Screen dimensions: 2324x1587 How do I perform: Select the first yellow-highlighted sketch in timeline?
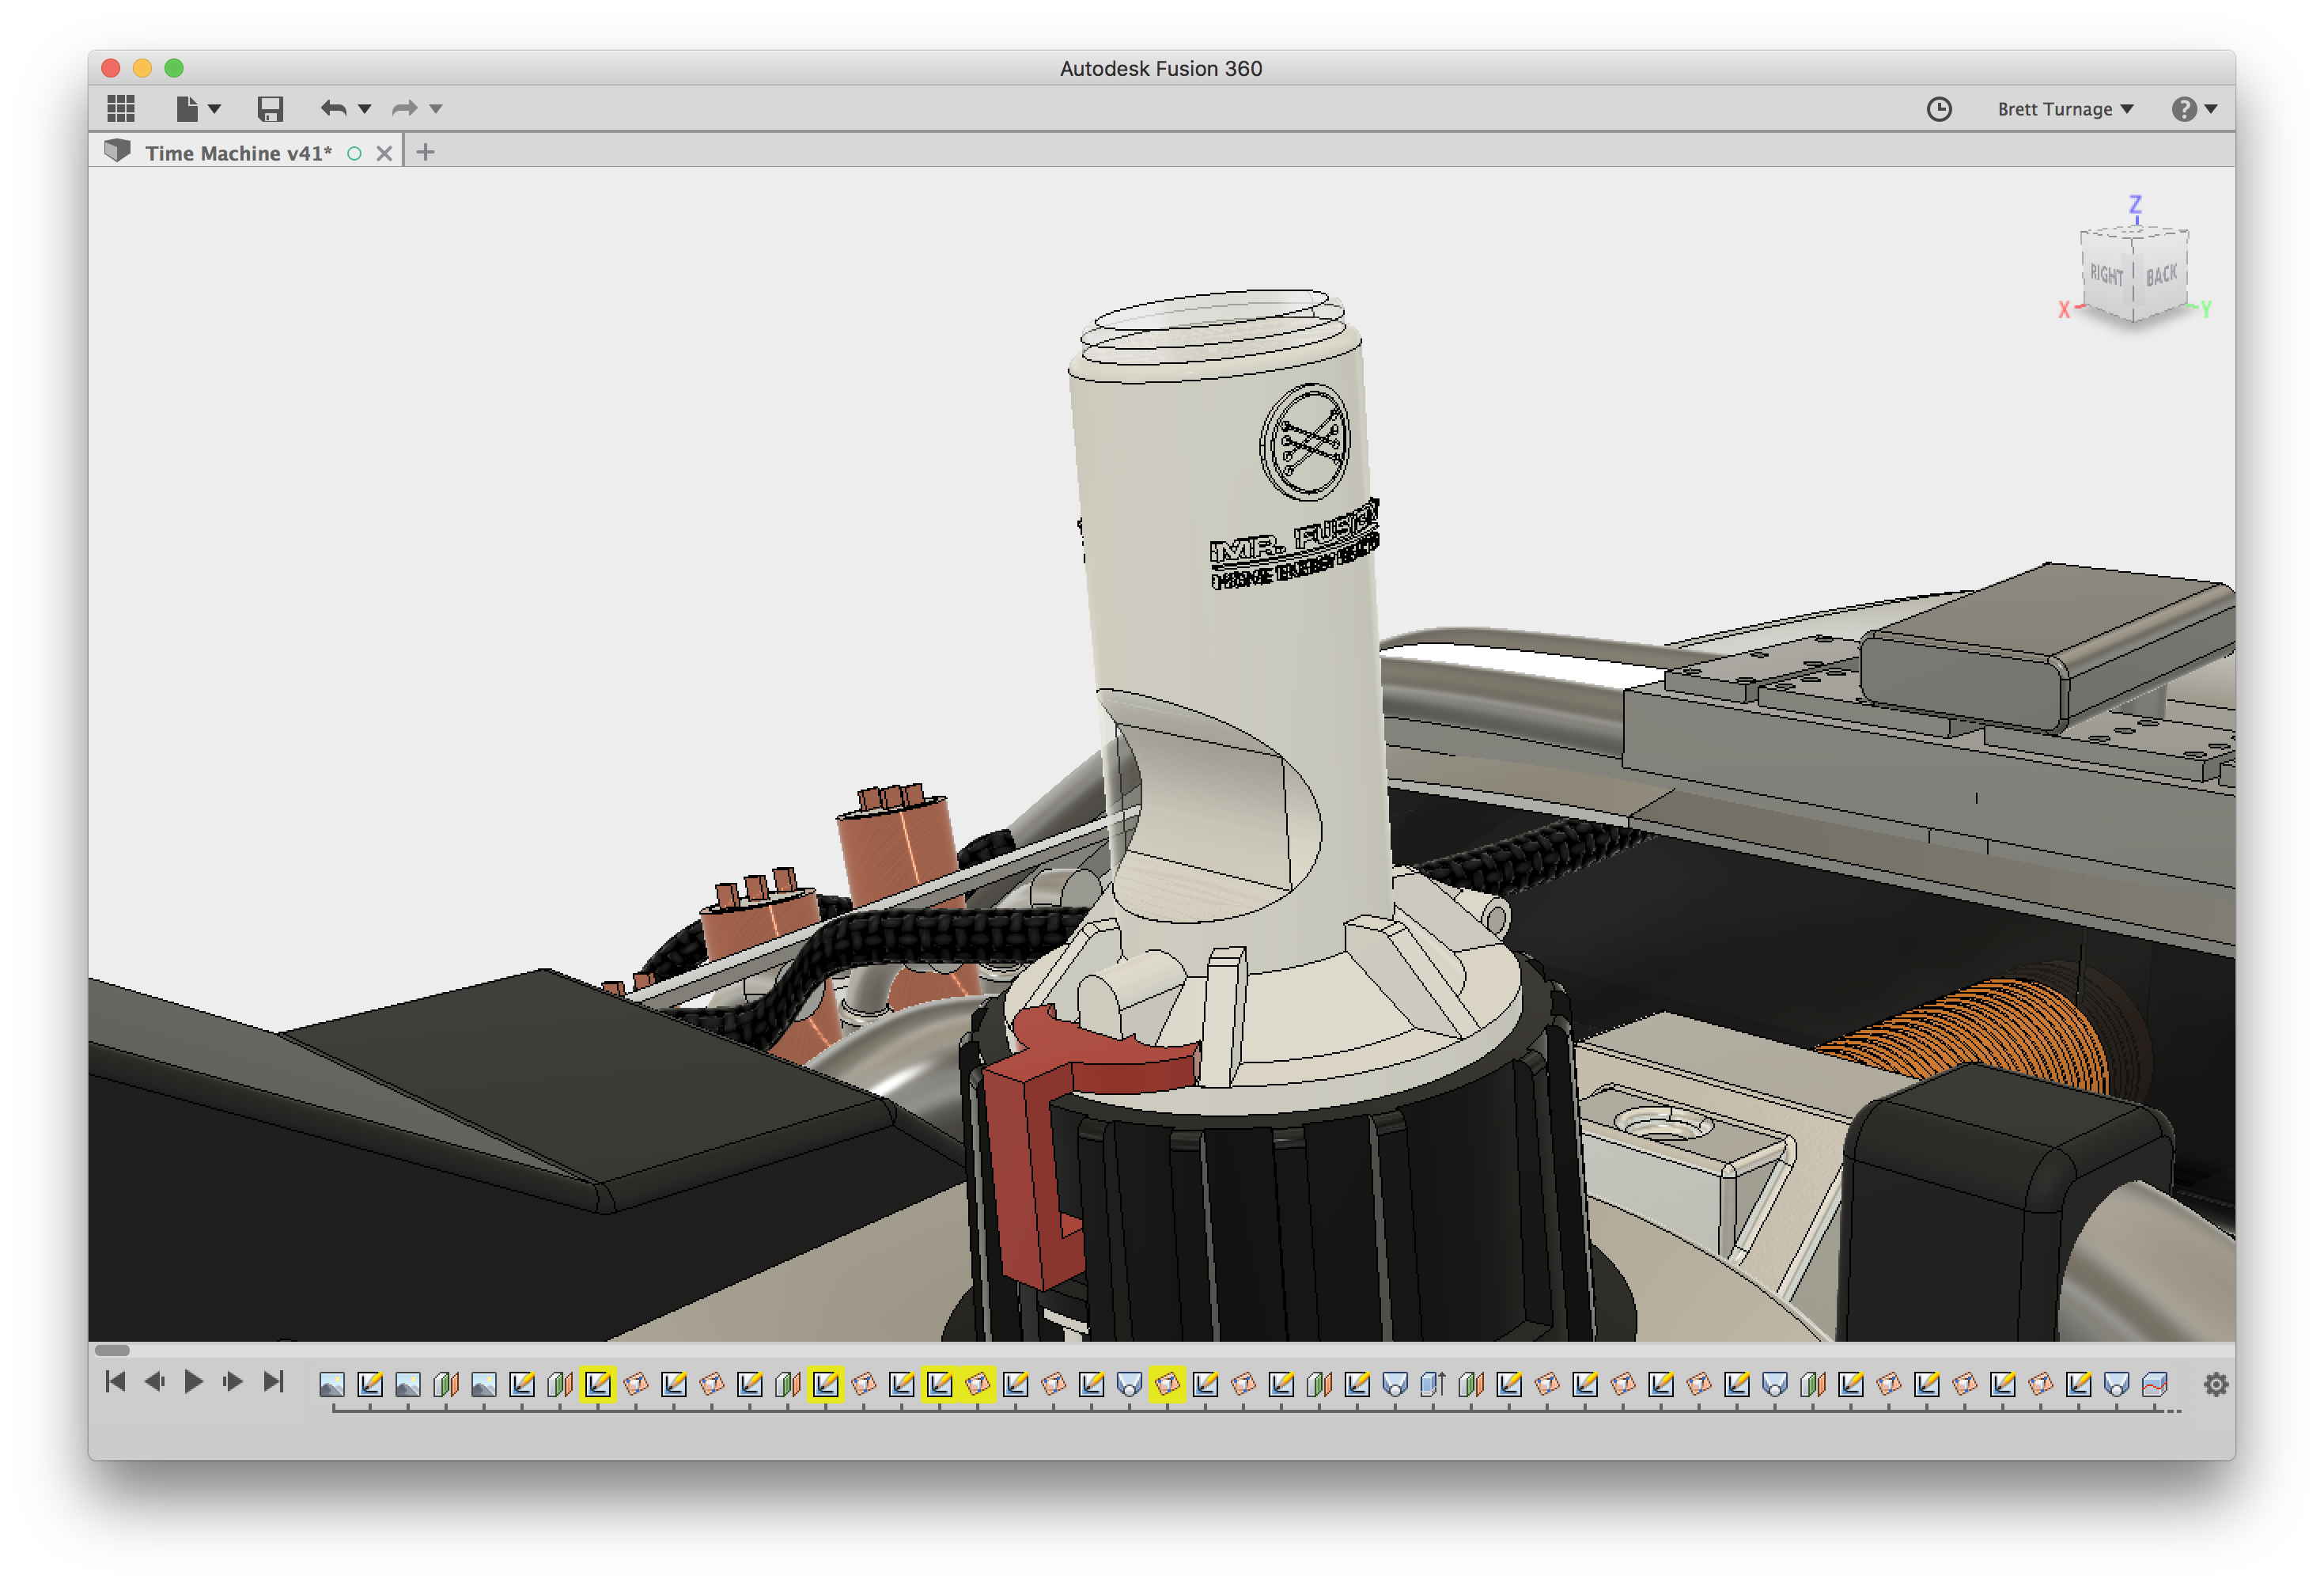(598, 1384)
